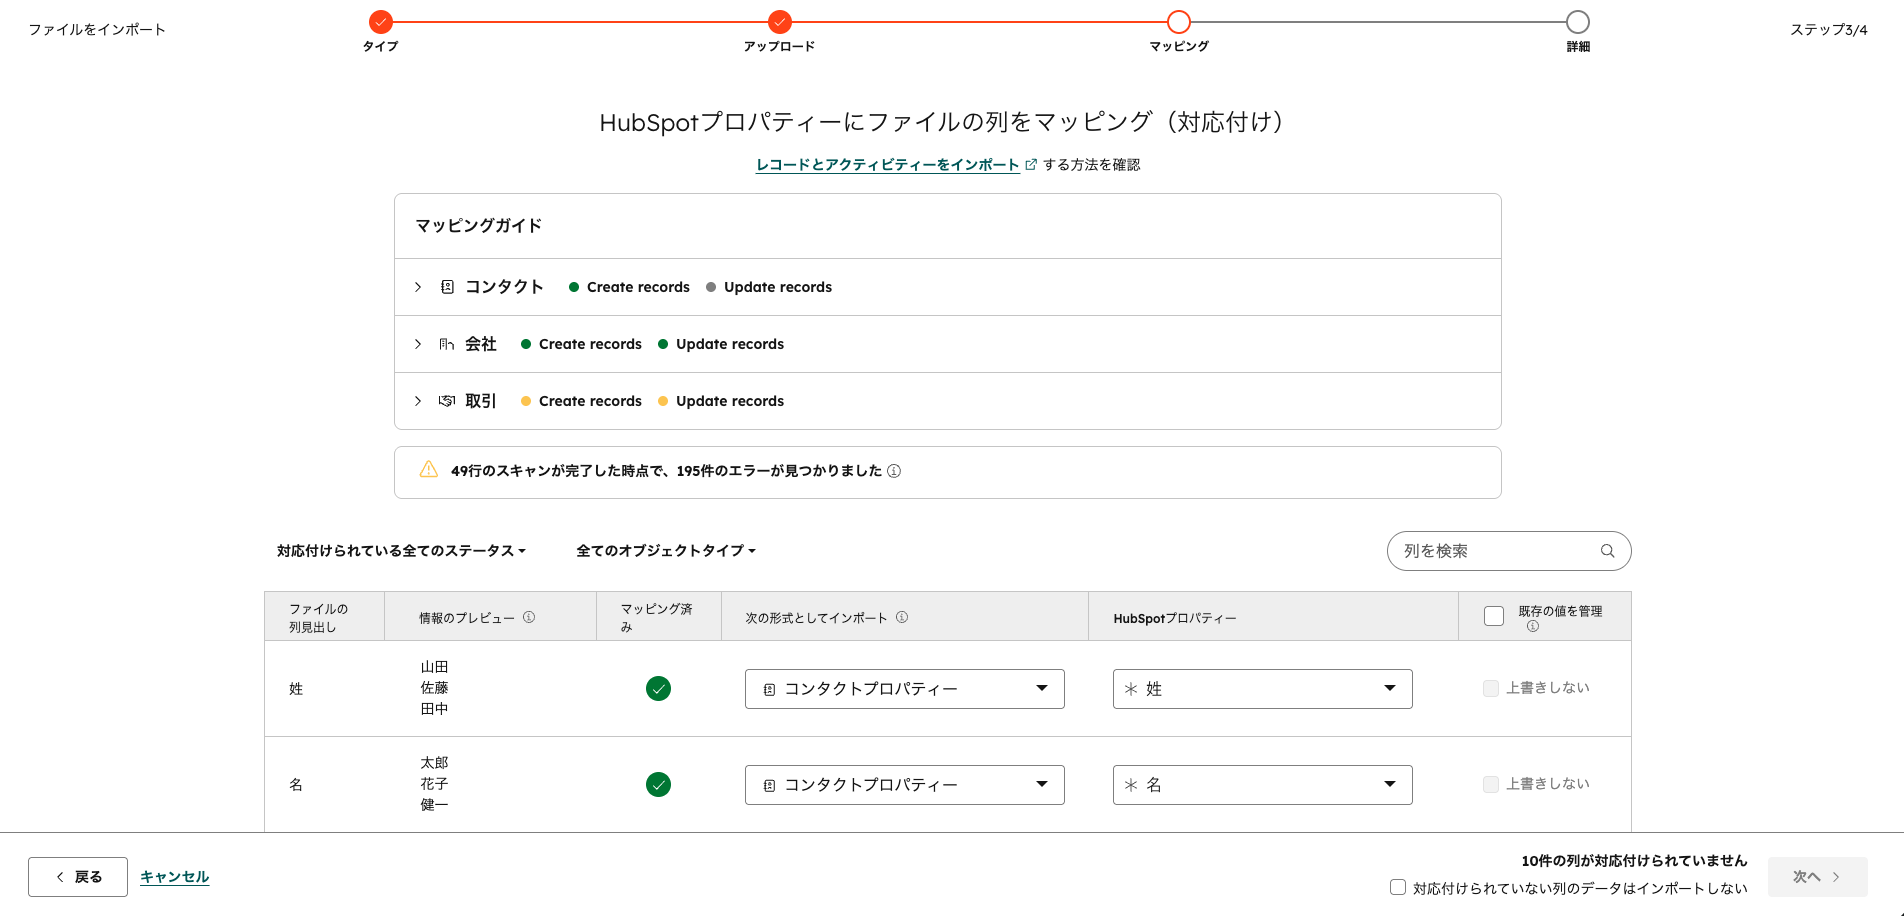1904x916 pixels.
Task: Toggle 上書きしない checkbox in 名 row
Action: pos(1491,784)
